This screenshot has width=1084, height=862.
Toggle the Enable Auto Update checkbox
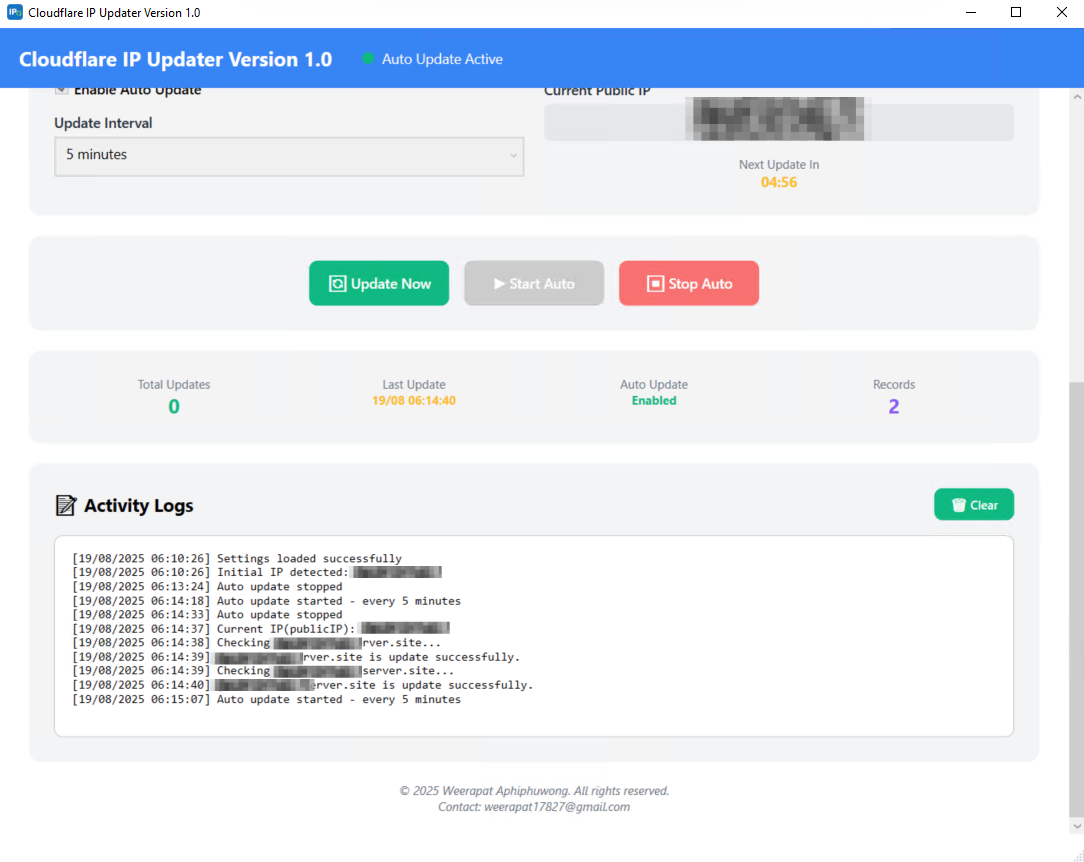pos(62,90)
